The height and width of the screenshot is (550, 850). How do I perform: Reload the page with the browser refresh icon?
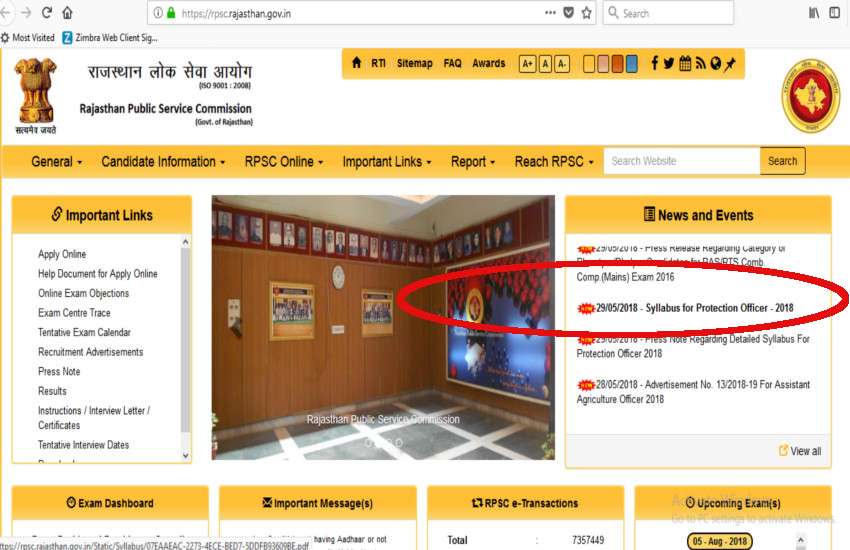46,13
